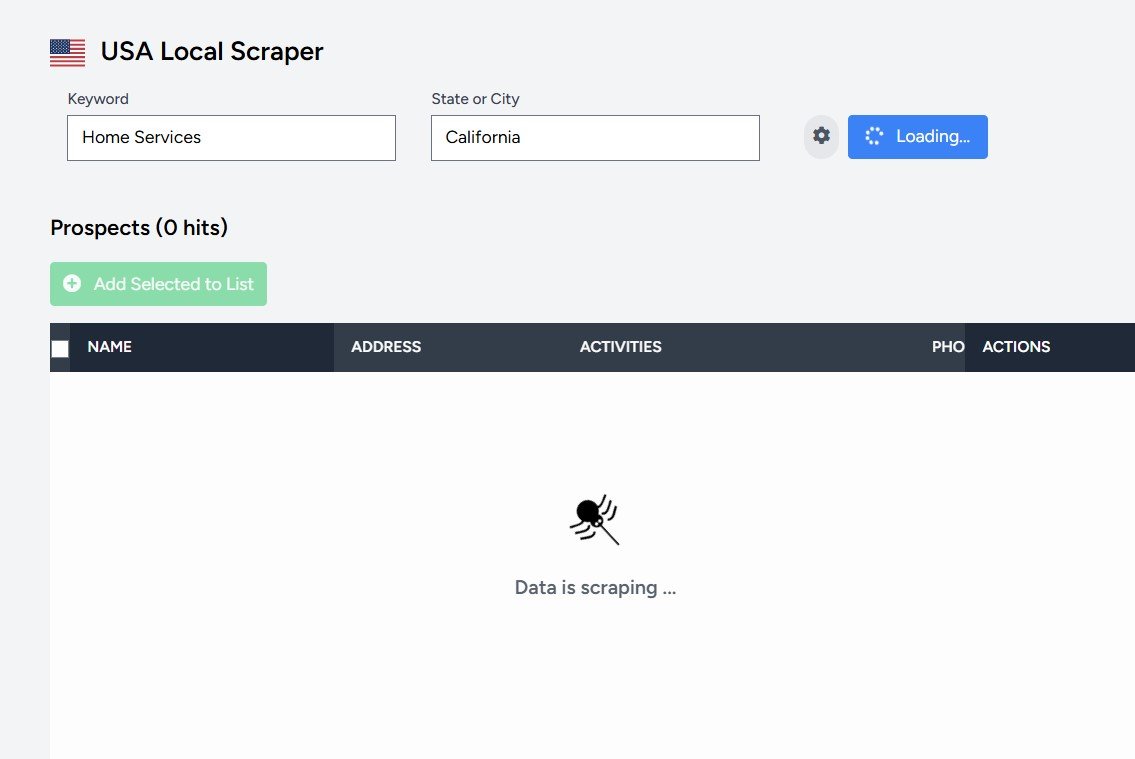The height and width of the screenshot is (759, 1135).
Task: Click the plus icon on Add Selected
Action: (72, 284)
